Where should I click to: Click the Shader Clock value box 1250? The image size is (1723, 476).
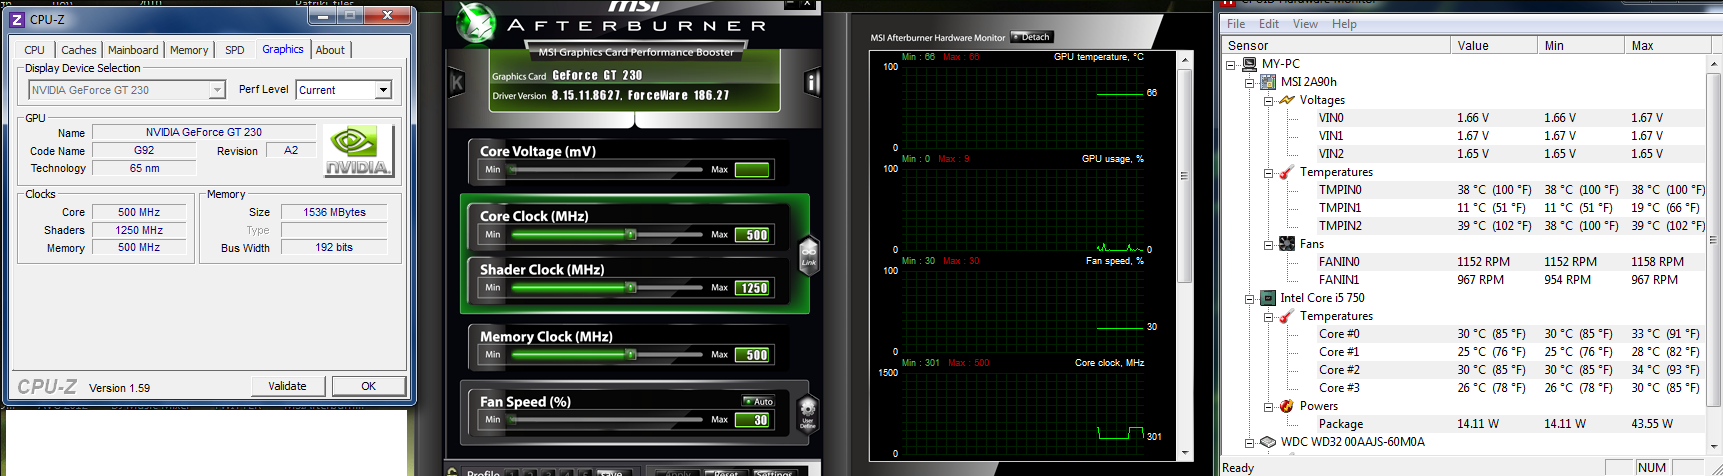pos(752,288)
